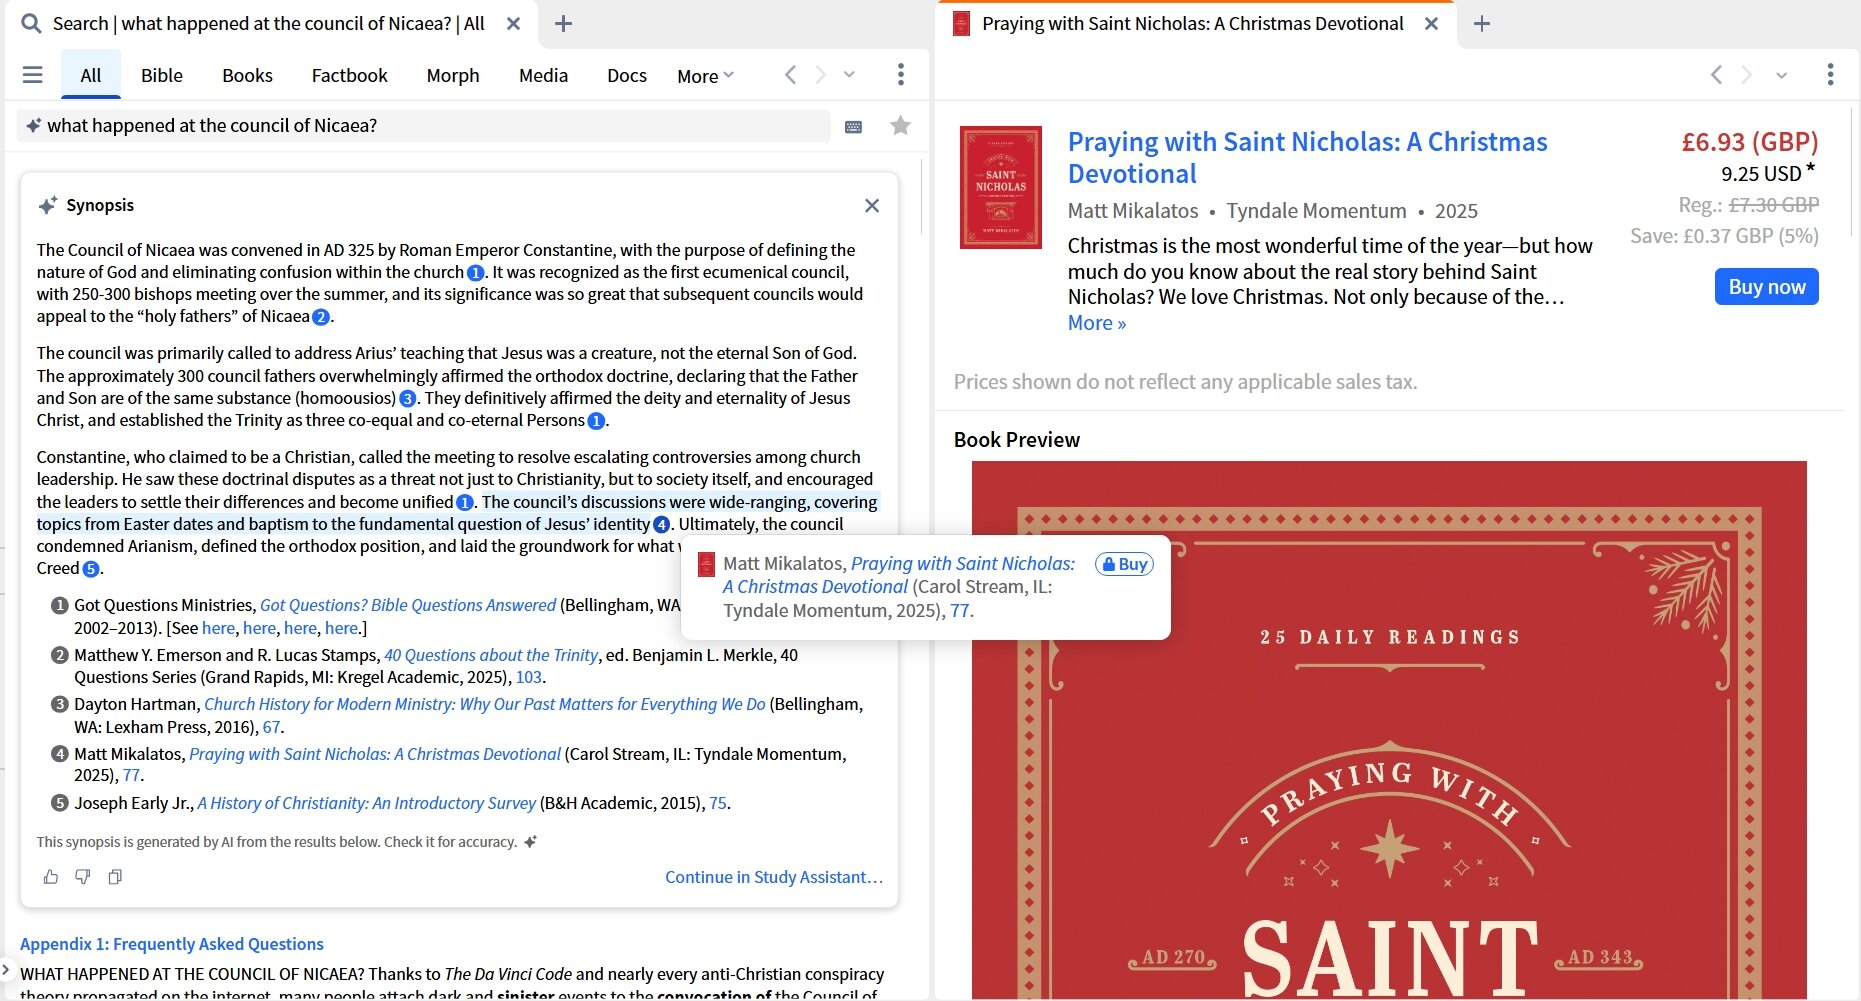Open A History of Christianity source link
The height and width of the screenshot is (1001, 1861).
pos(367,803)
